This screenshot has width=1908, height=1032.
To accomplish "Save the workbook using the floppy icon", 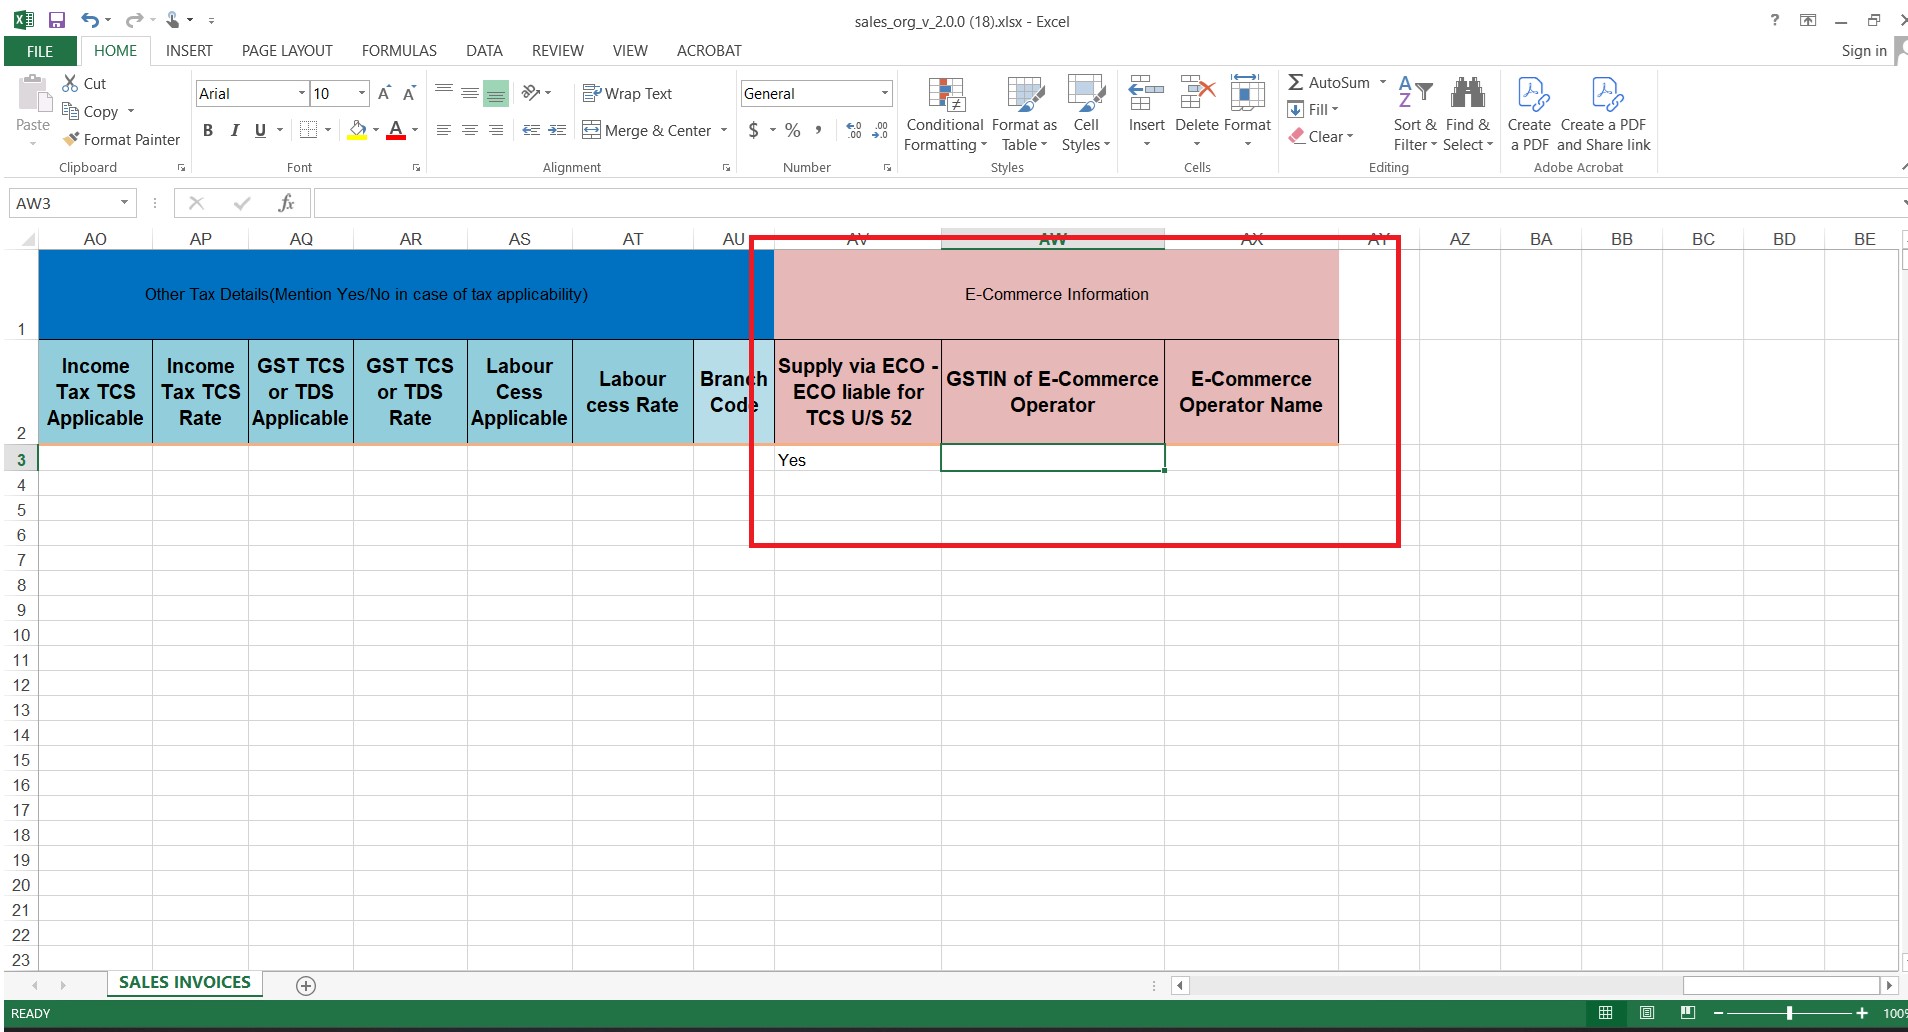I will [57, 20].
